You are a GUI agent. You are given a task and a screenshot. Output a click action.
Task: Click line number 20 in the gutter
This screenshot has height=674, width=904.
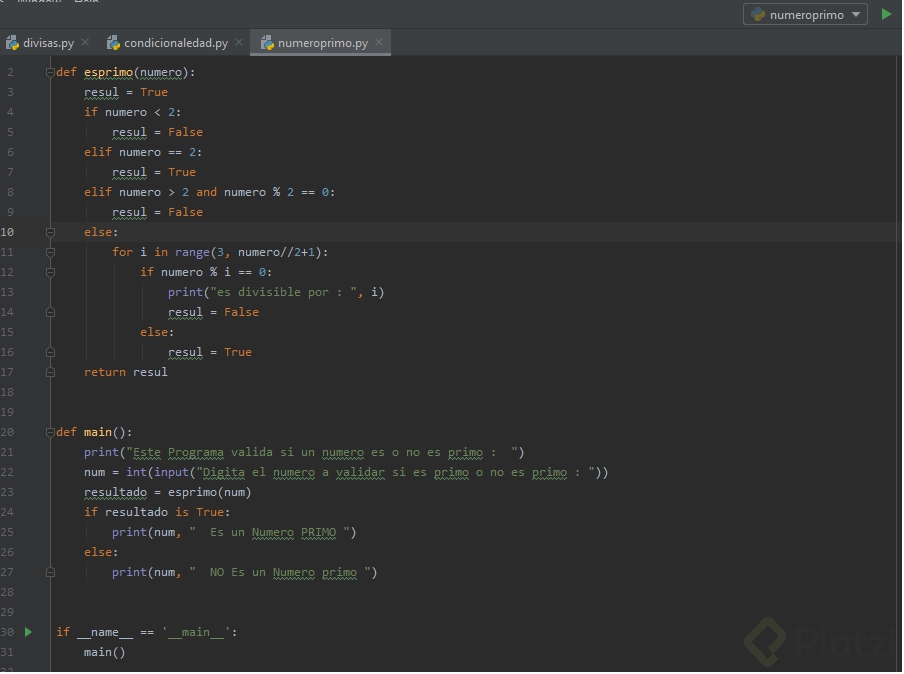[x=7, y=432]
